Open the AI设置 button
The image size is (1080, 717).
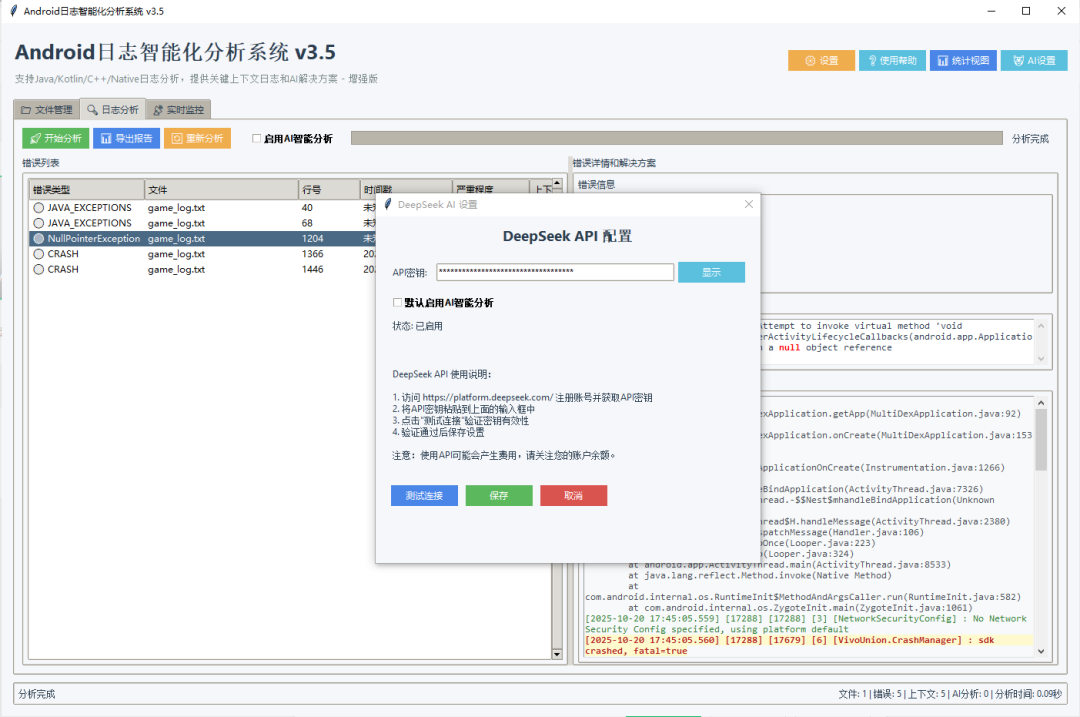[1034, 61]
